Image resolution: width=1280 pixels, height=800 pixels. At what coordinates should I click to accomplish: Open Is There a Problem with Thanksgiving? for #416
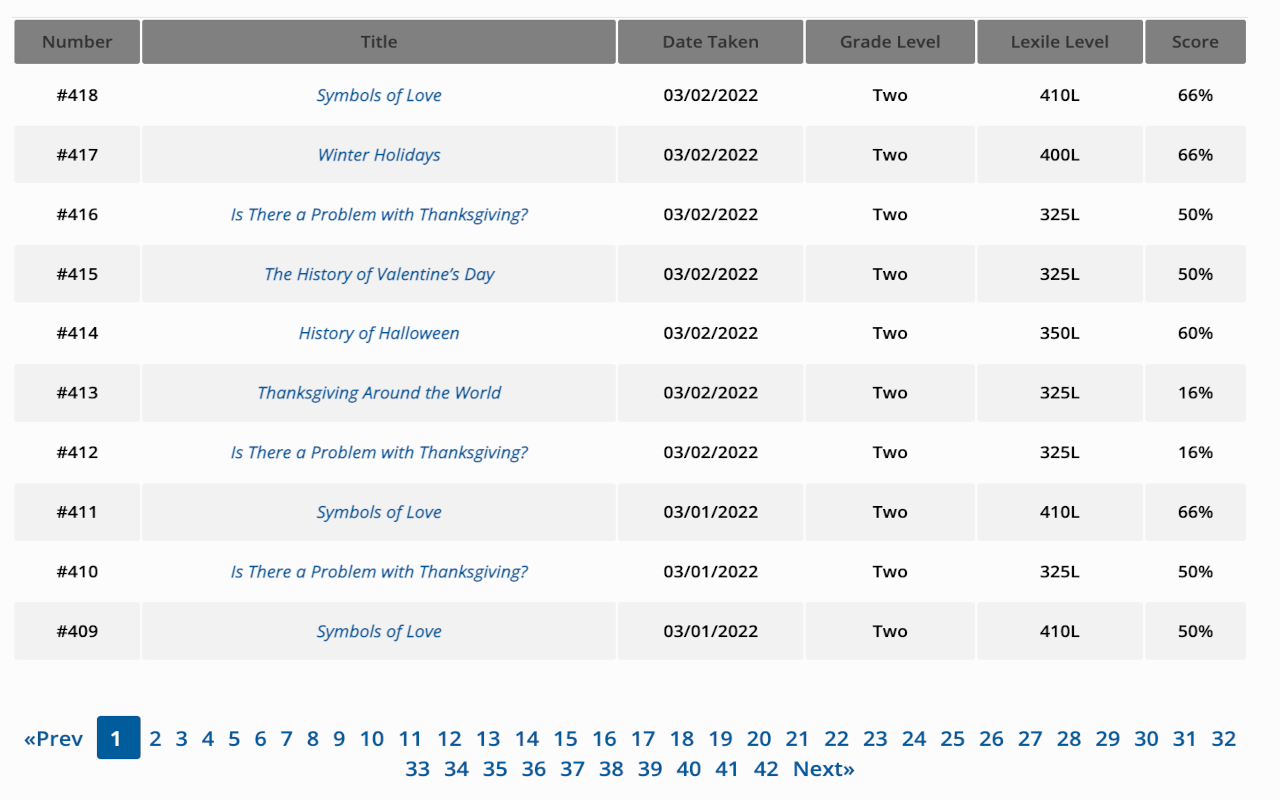[379, 214]
